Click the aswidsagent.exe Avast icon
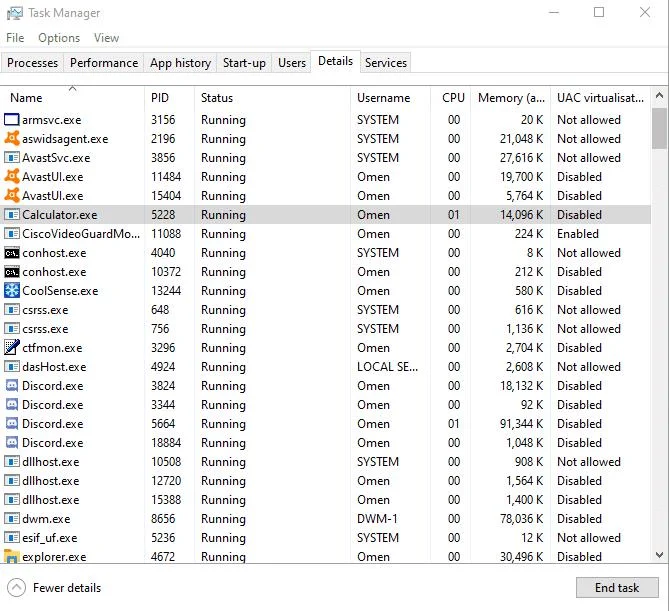Screen dimensions: 669x611 (12, 139)
